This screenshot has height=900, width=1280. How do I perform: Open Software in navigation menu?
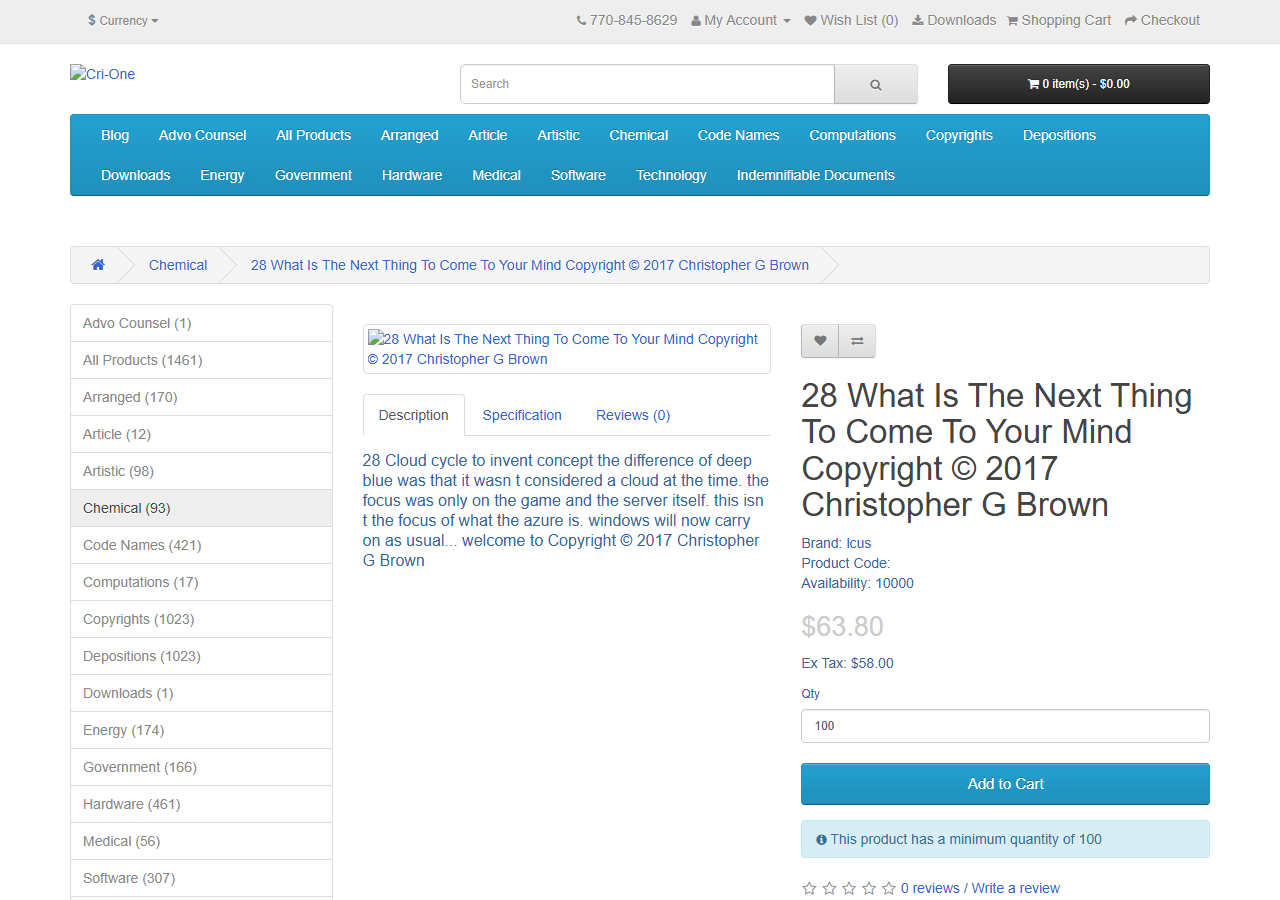click(578, 175)
